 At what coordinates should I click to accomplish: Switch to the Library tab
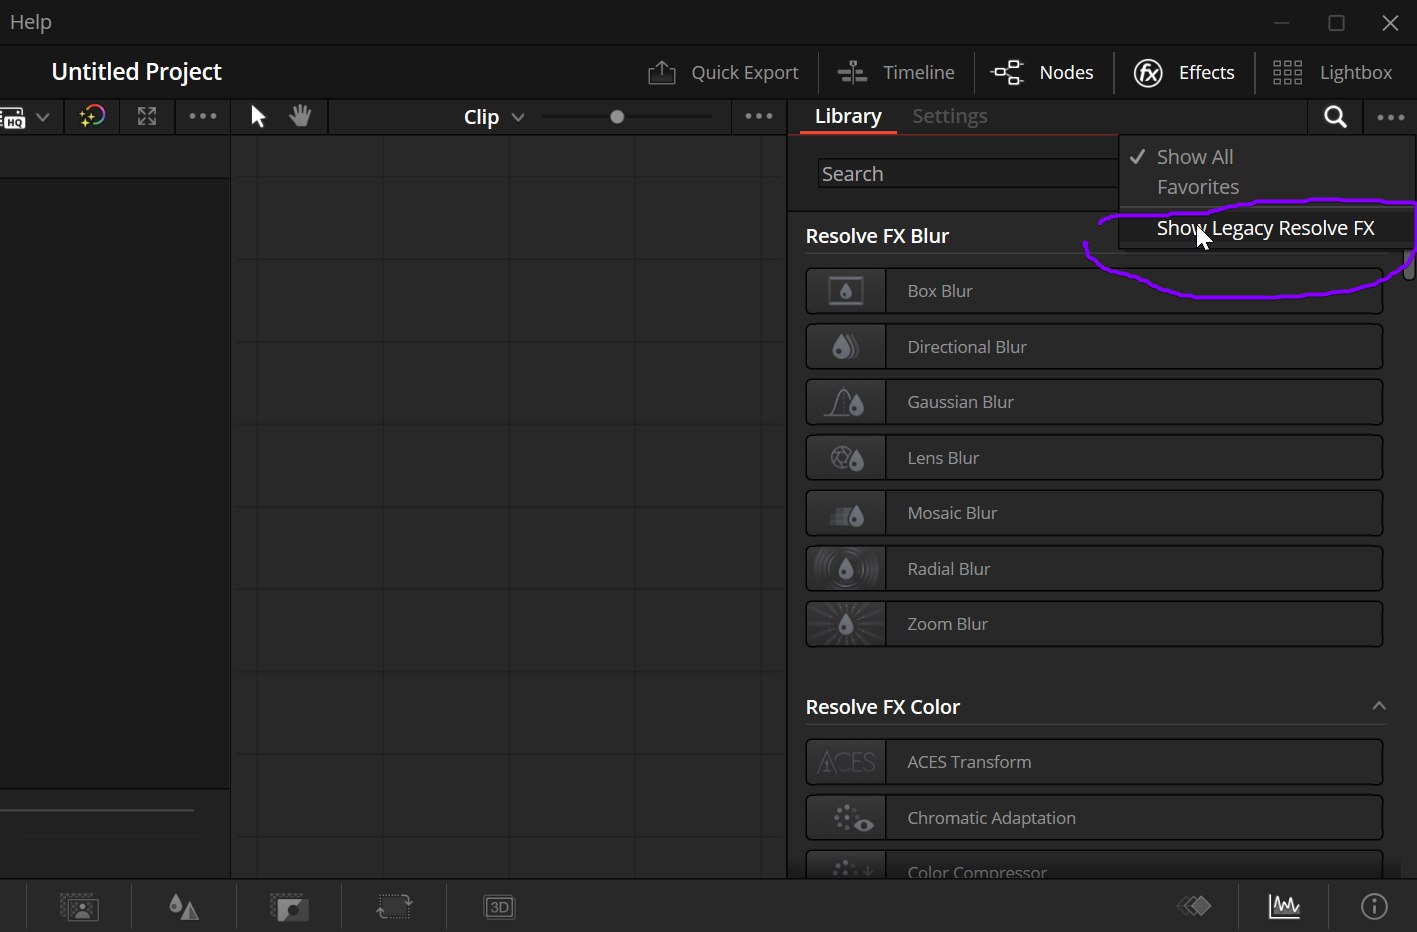click(x=848, y=116)
